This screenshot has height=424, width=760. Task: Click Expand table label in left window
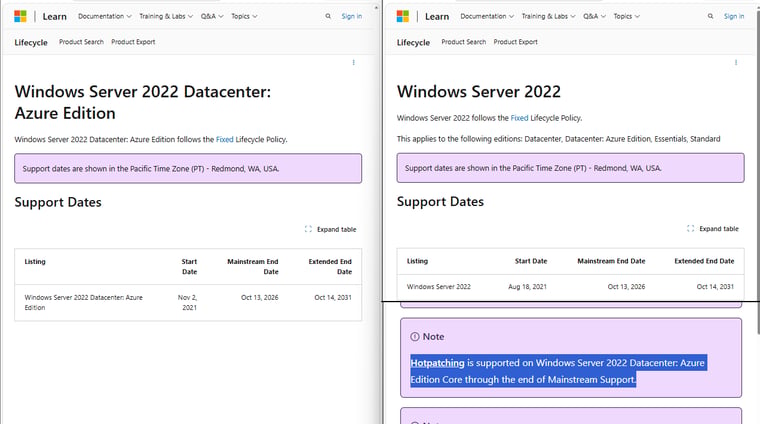point(336,230)
